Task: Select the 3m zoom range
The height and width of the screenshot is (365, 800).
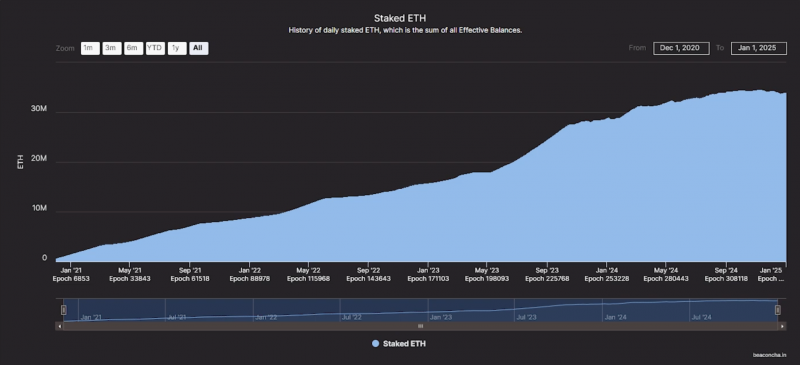Action: point(111,48)
